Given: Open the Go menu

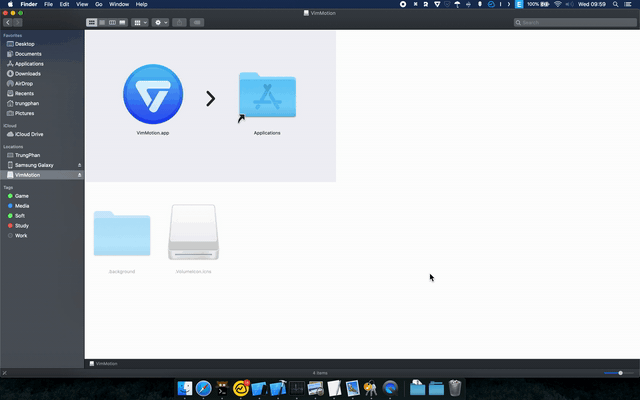Looking at the screenshot, I should (x=99, y=4).
